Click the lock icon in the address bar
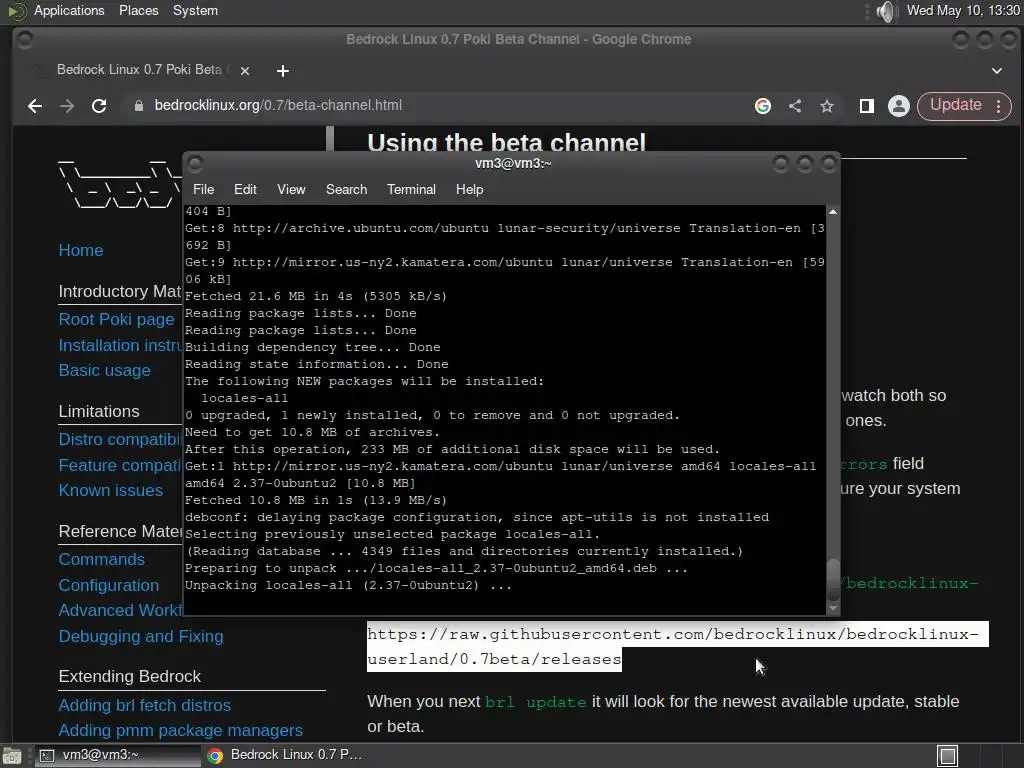Viewport: 1024px width, 768px height. pos(138,106)
